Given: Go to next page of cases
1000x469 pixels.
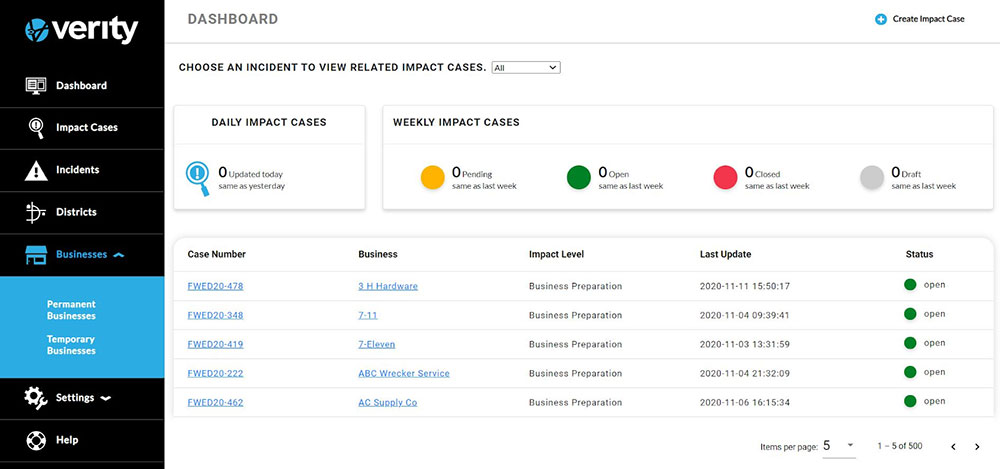Looking at the screenshot, I should tap(977, 446).
